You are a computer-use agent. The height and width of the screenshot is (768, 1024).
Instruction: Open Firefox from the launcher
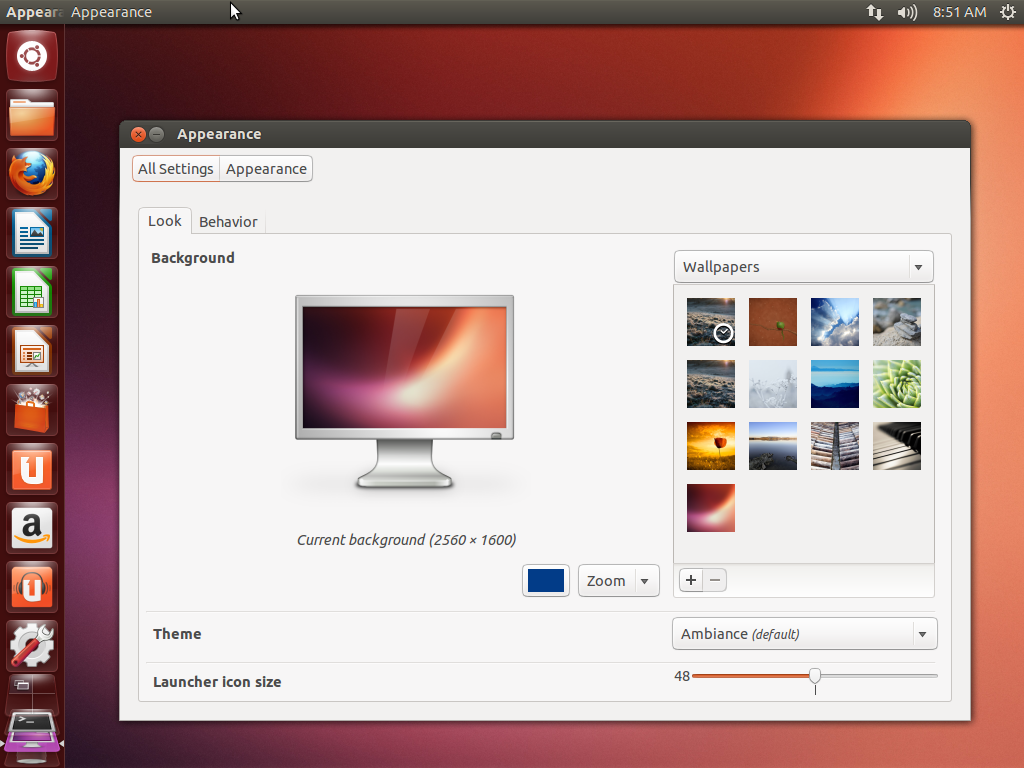click(32, 175)
